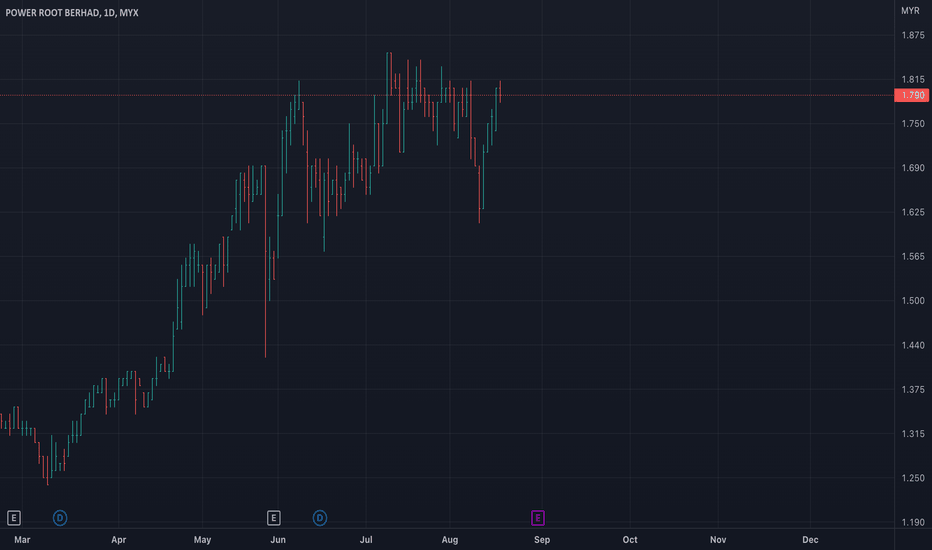Click the dividend D marker in mid-June
This screenshot has width=932, height=550.
pos(320,518)
